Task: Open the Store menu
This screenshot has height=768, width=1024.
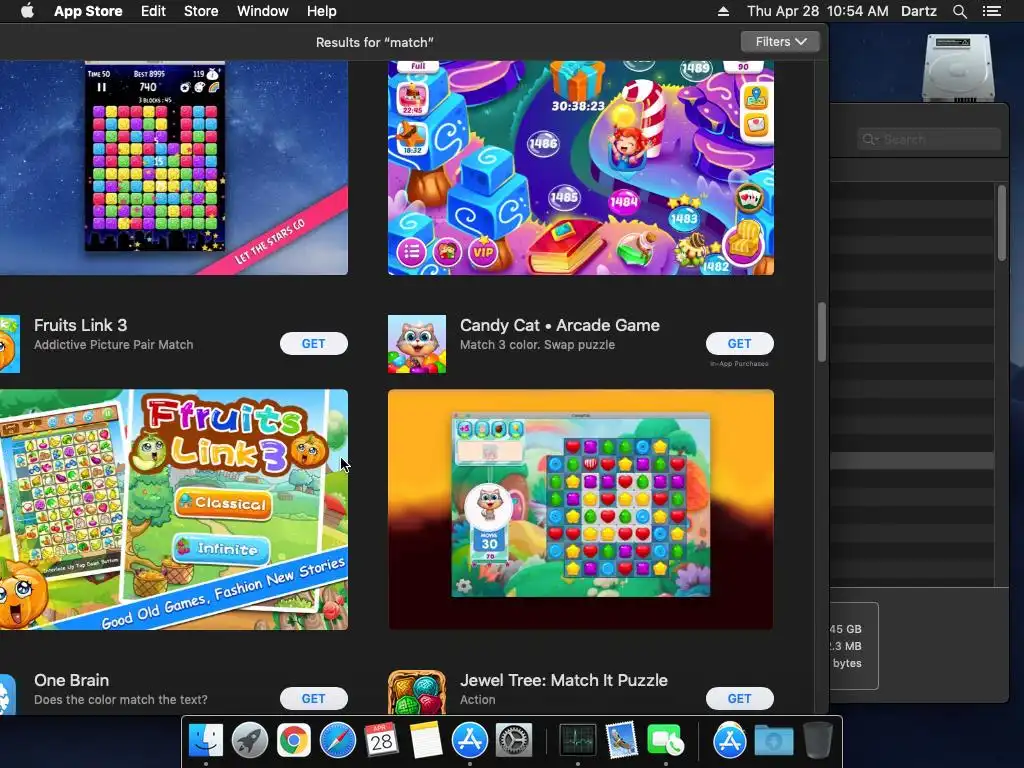Action: point(201,11)
